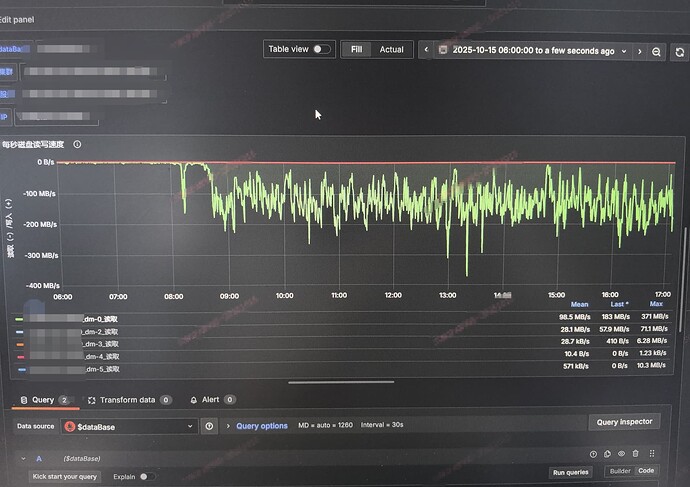Refresh the dashboard panel
This screenshot has width=690, height=487.
680,52
